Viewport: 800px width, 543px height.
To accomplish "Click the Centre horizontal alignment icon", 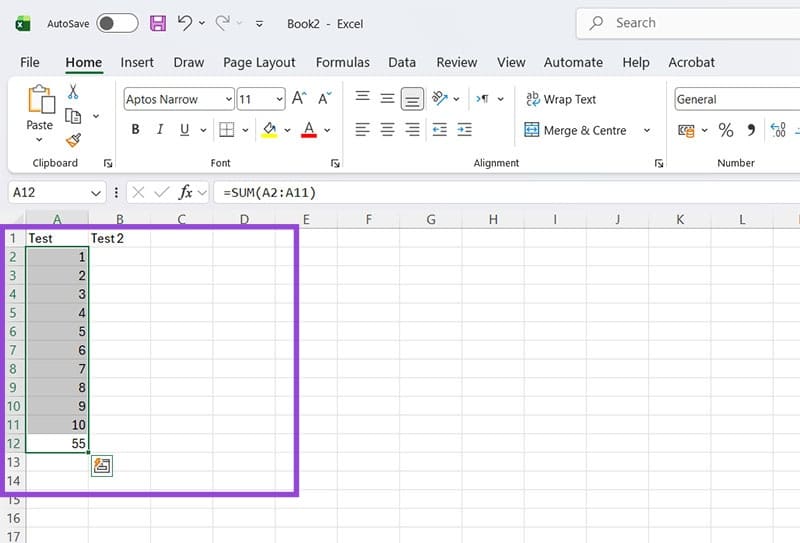I will click(x=387, y=130).
